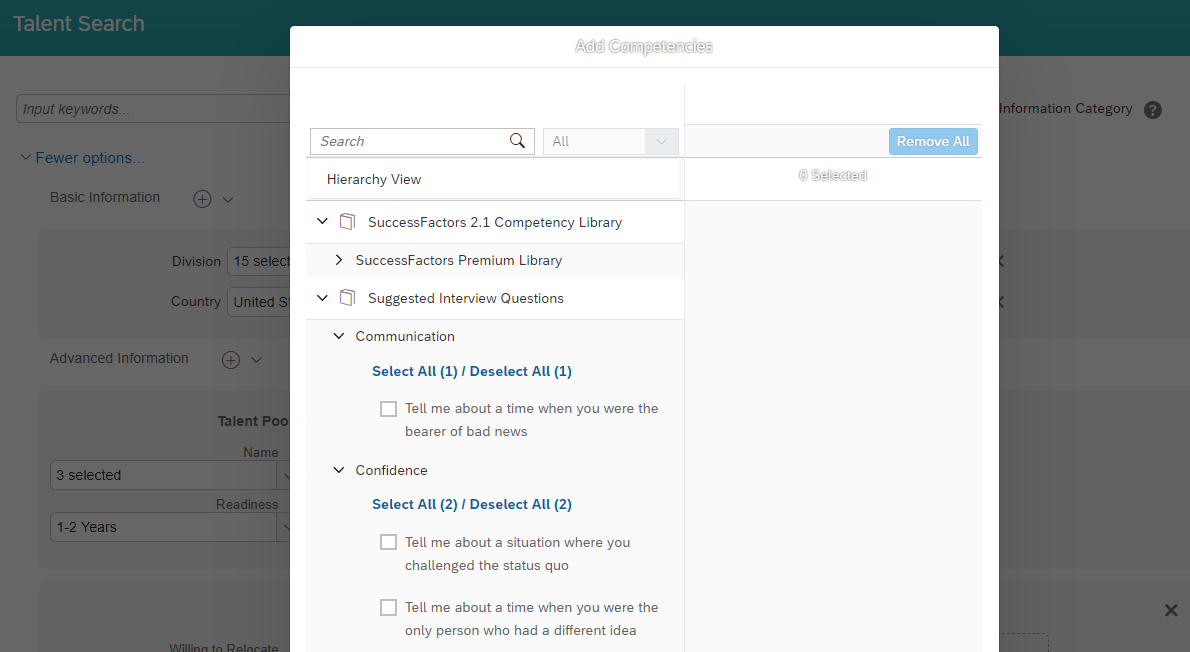Collapse SuccessFactors 2.1 Competency Library

[323, 222]
